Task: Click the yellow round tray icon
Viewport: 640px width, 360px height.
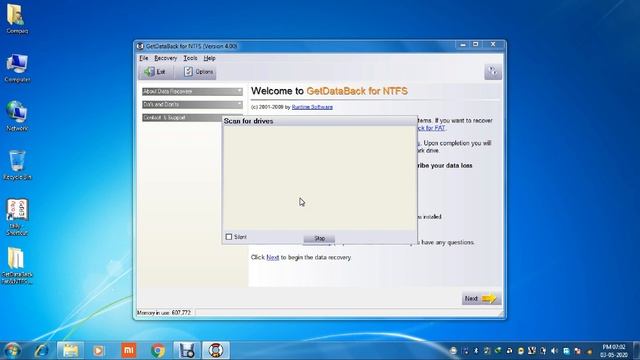Action: (521, 351)
